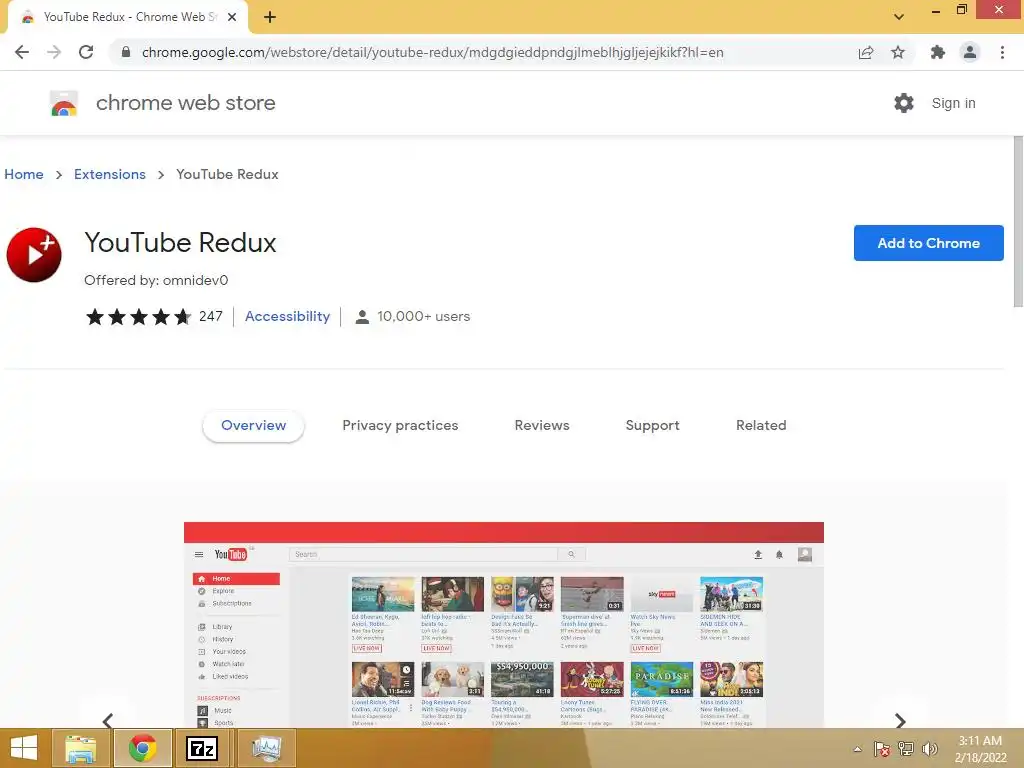This screenshot has width=1024, height=768.
Task: Open the system monitor taskbar icon
Action: pos(266,748)
